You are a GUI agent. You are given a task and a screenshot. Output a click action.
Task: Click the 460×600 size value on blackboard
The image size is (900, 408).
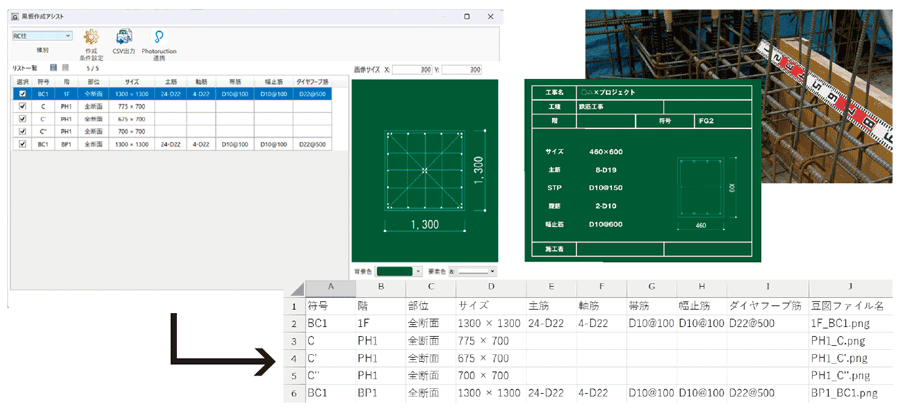click(x=606, y=151)
